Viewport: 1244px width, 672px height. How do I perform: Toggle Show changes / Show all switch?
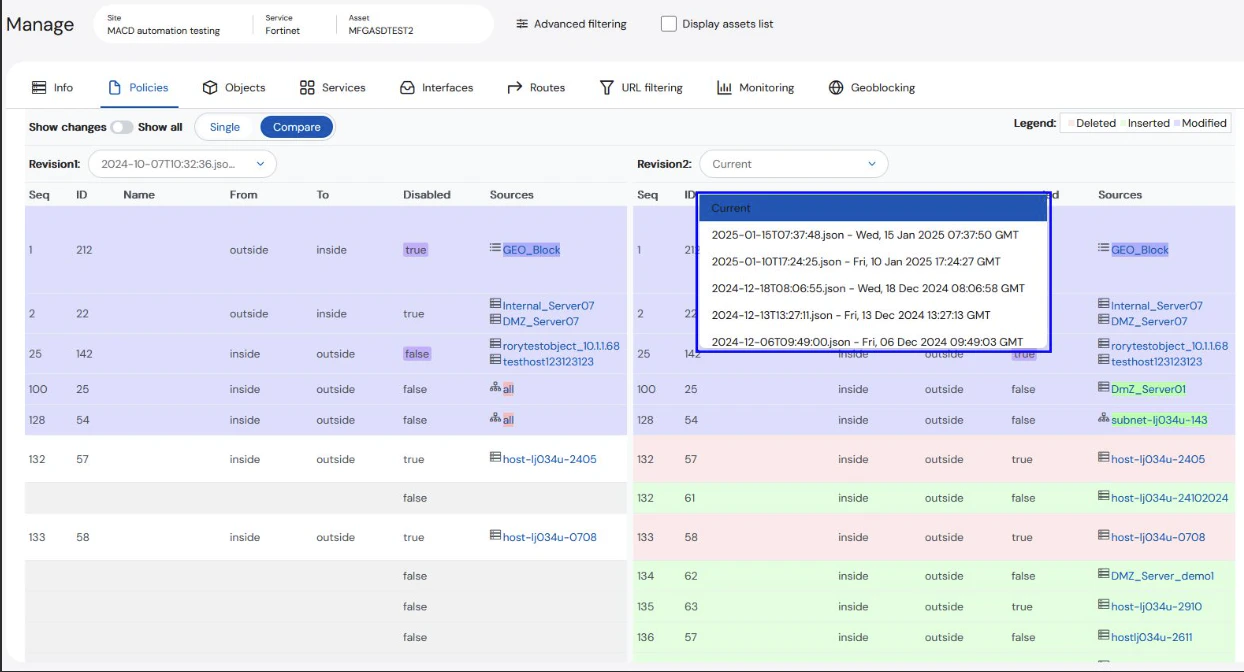click(122, 127)
